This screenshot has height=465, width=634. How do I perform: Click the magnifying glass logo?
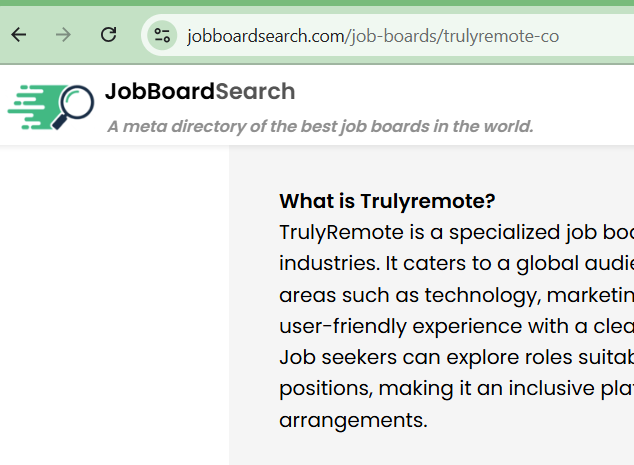pyautogui.click(x=72, y=106)
